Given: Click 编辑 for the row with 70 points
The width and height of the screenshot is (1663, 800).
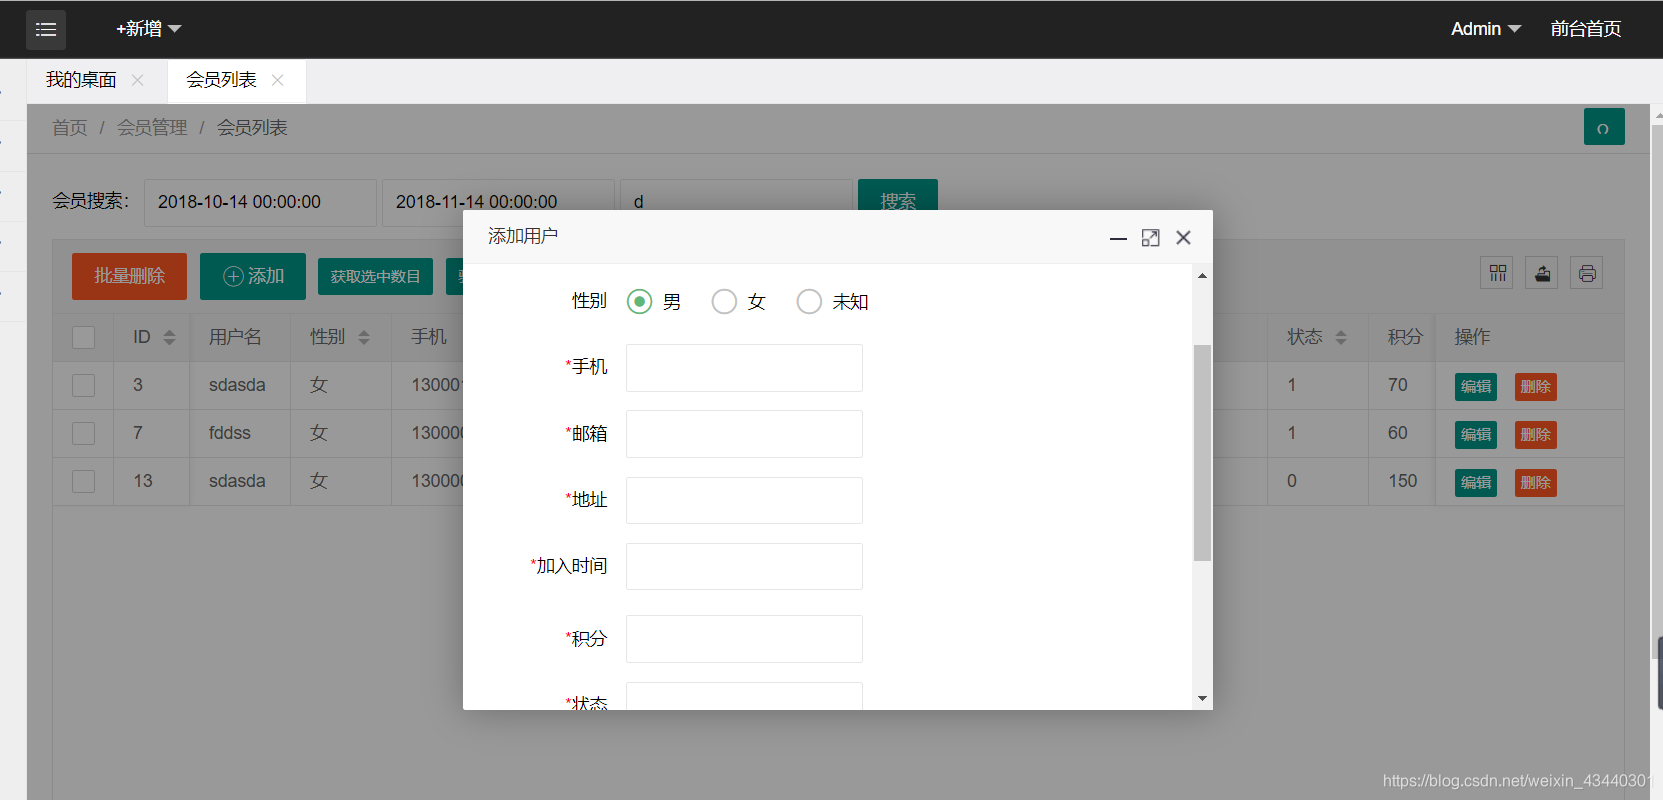Looking at the screenshot, I should (x=1476, y=386).
